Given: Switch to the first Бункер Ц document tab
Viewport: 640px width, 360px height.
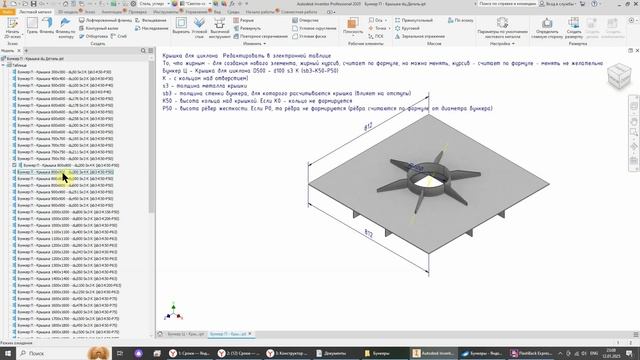Looking at the screenshot, I should click(x=186, y=334).
